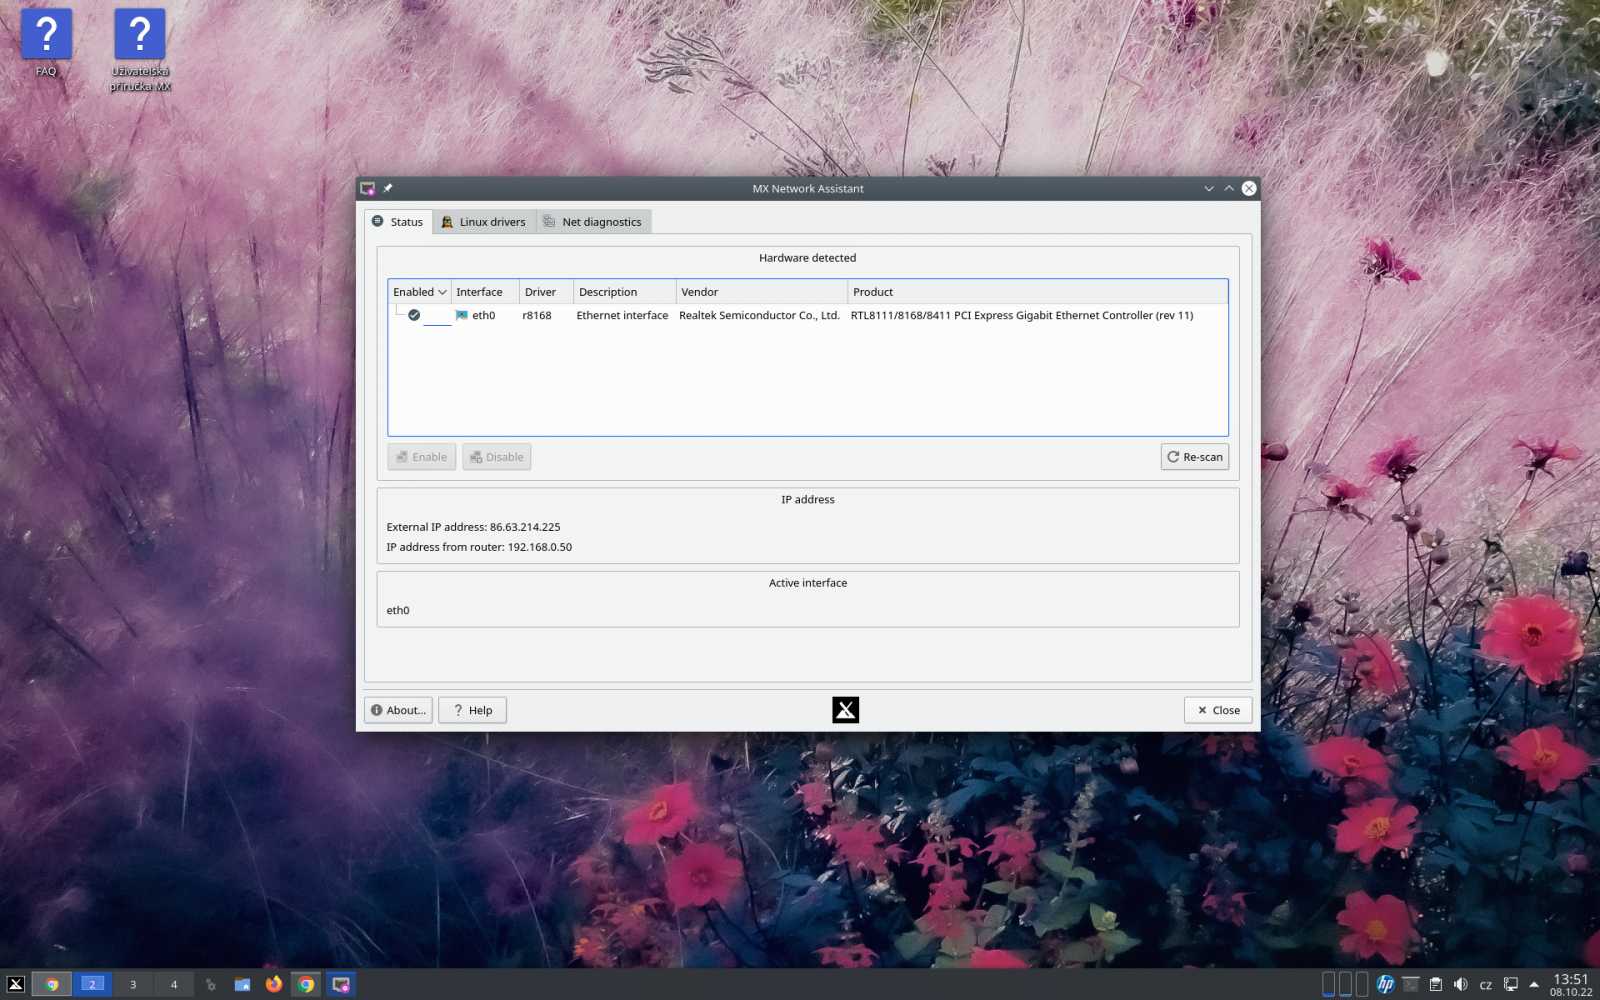Click the IP address from router line
Viewport: 1600px width, 1000px height.
[479, 547]
